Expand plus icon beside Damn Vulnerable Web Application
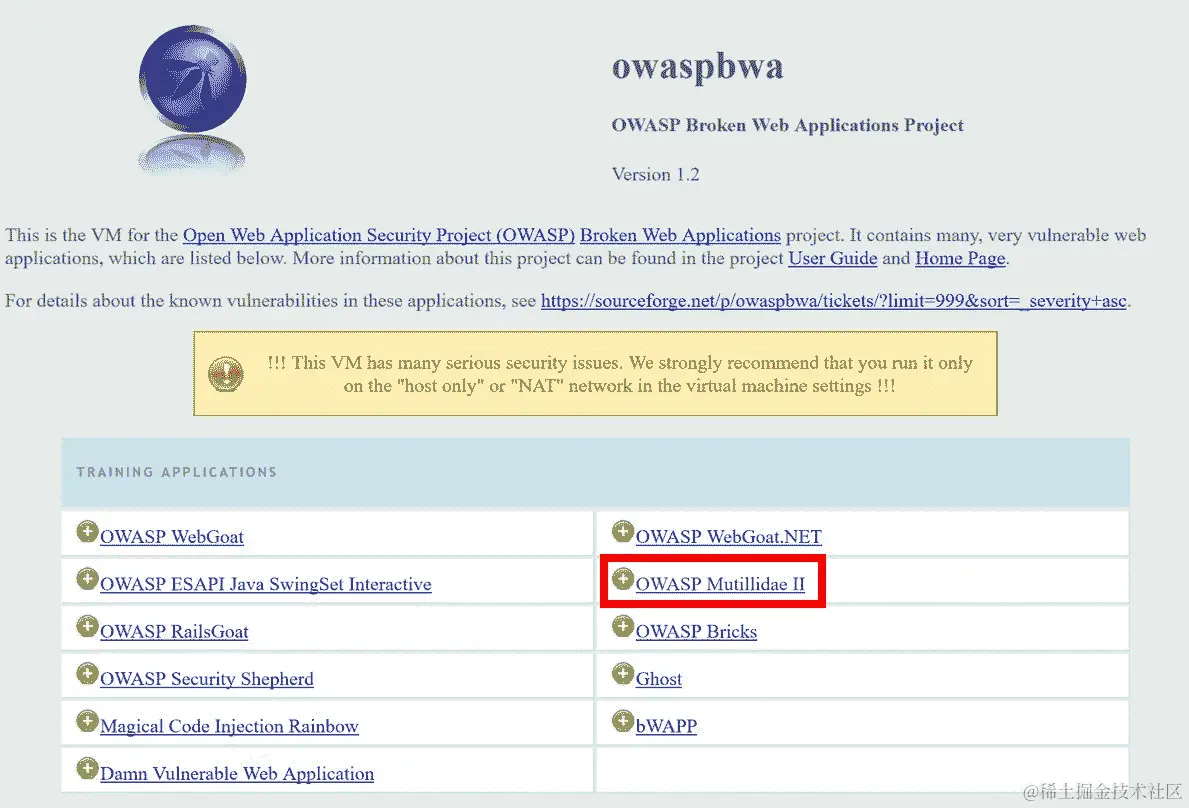The height and width of the screenshot is (808, 1189). pyautogui.click(x=87, y=768)
